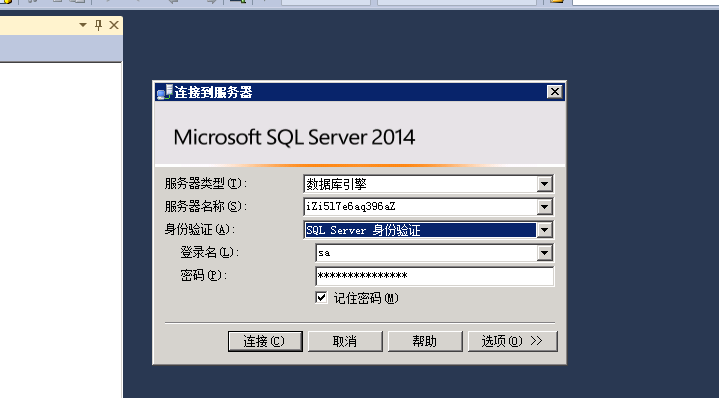Open the side panel window position menu arrow
The width and height of the screenshot is (719, 398).
coord(83,25)
